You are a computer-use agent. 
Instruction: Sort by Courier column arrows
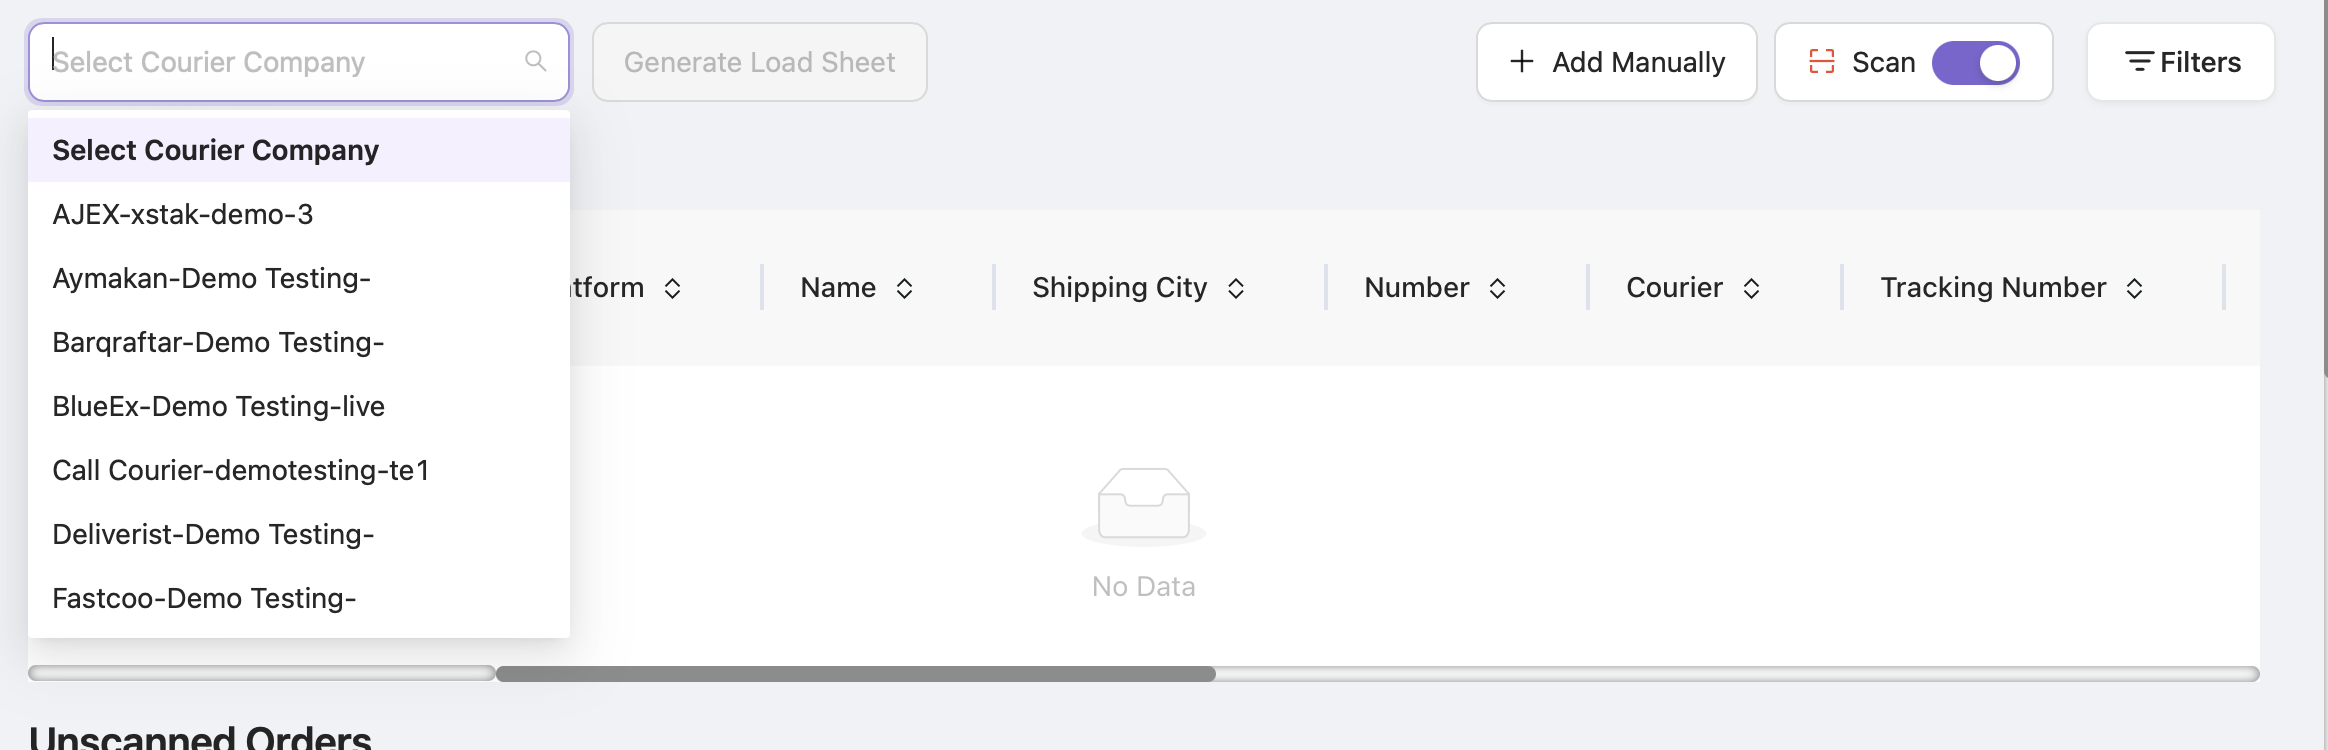(1752, 289)
